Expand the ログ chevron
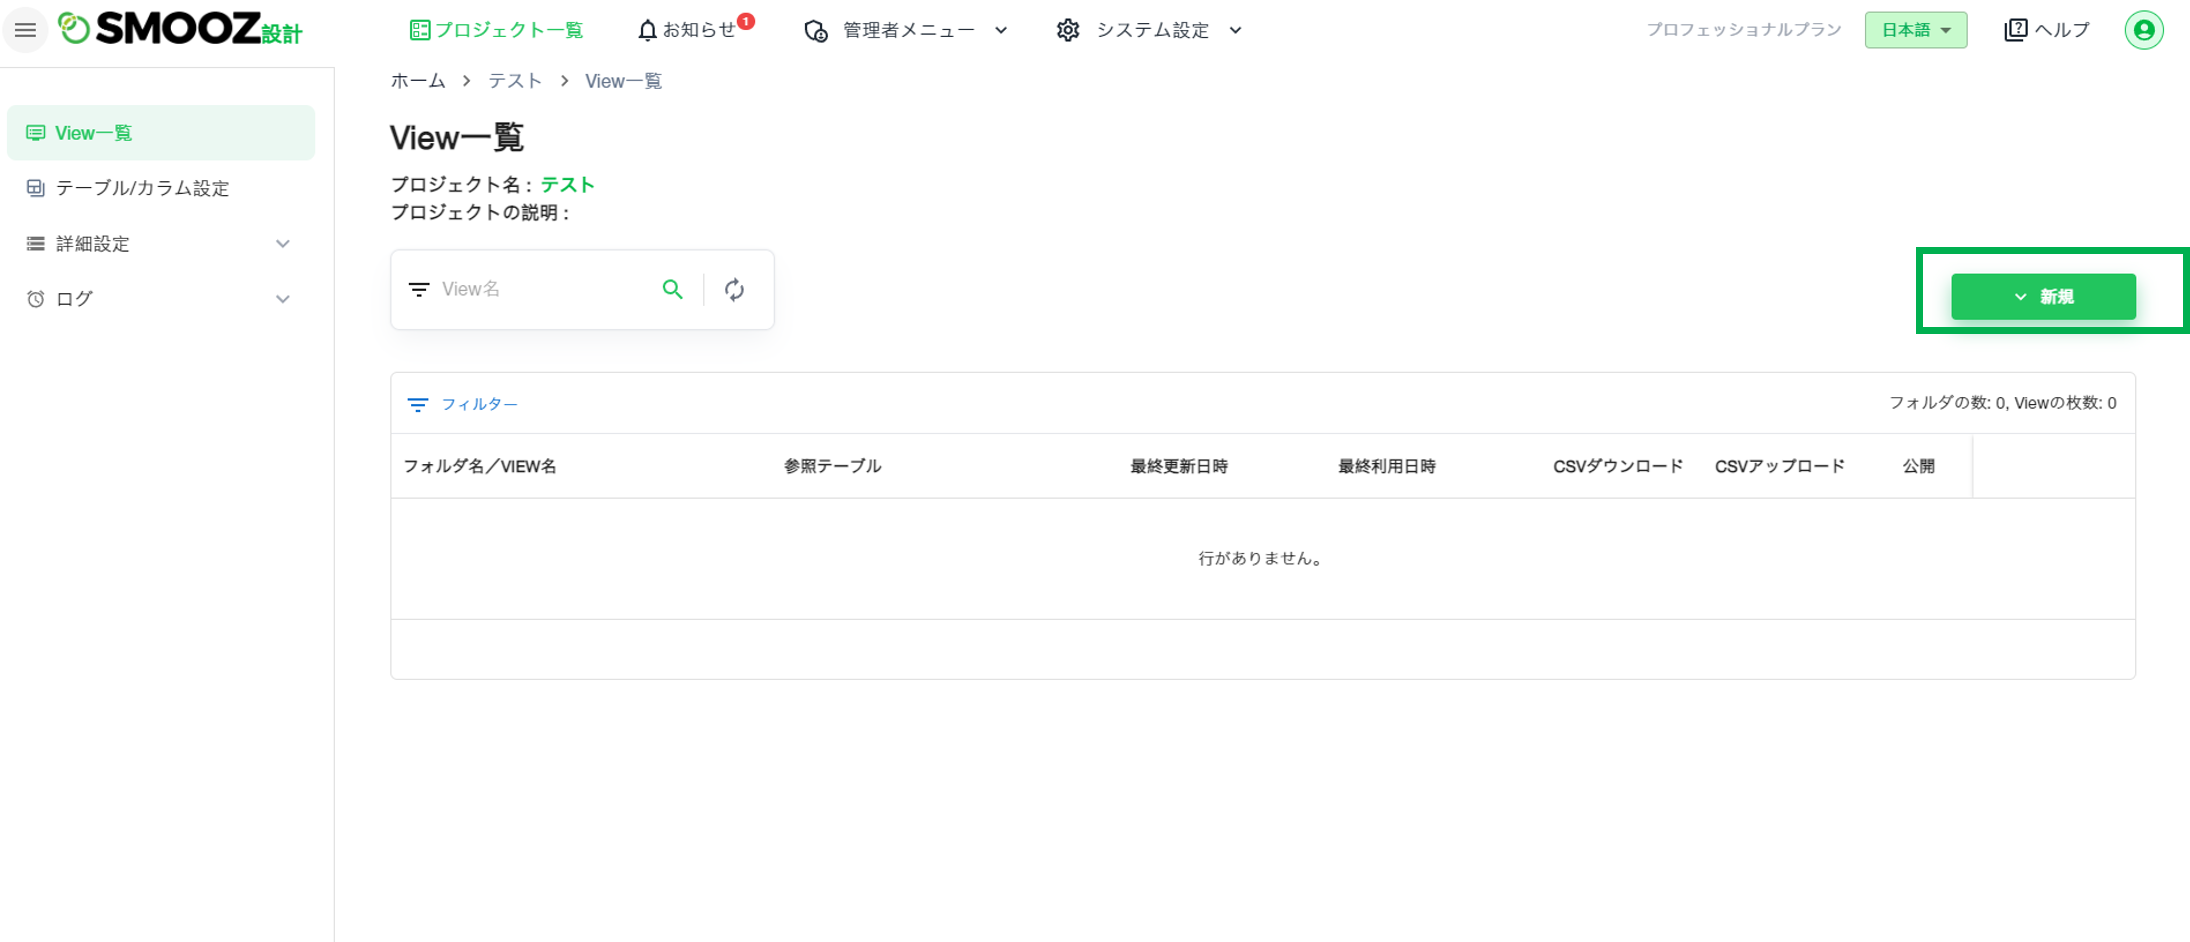The height and width of the screenshot is (942, 2190). (x=283, y=299)
